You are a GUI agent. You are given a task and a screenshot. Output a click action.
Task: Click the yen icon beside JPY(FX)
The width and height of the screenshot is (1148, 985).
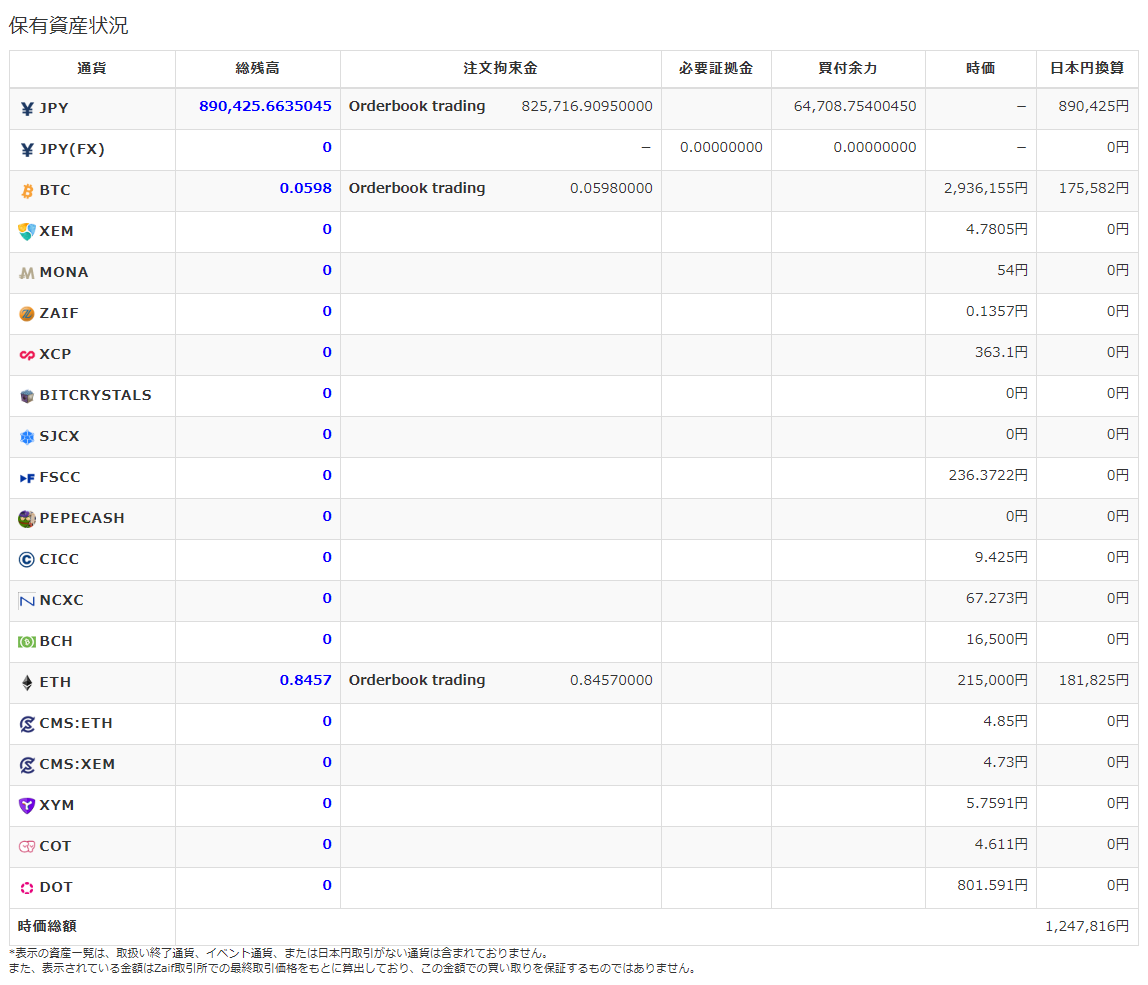27,149
